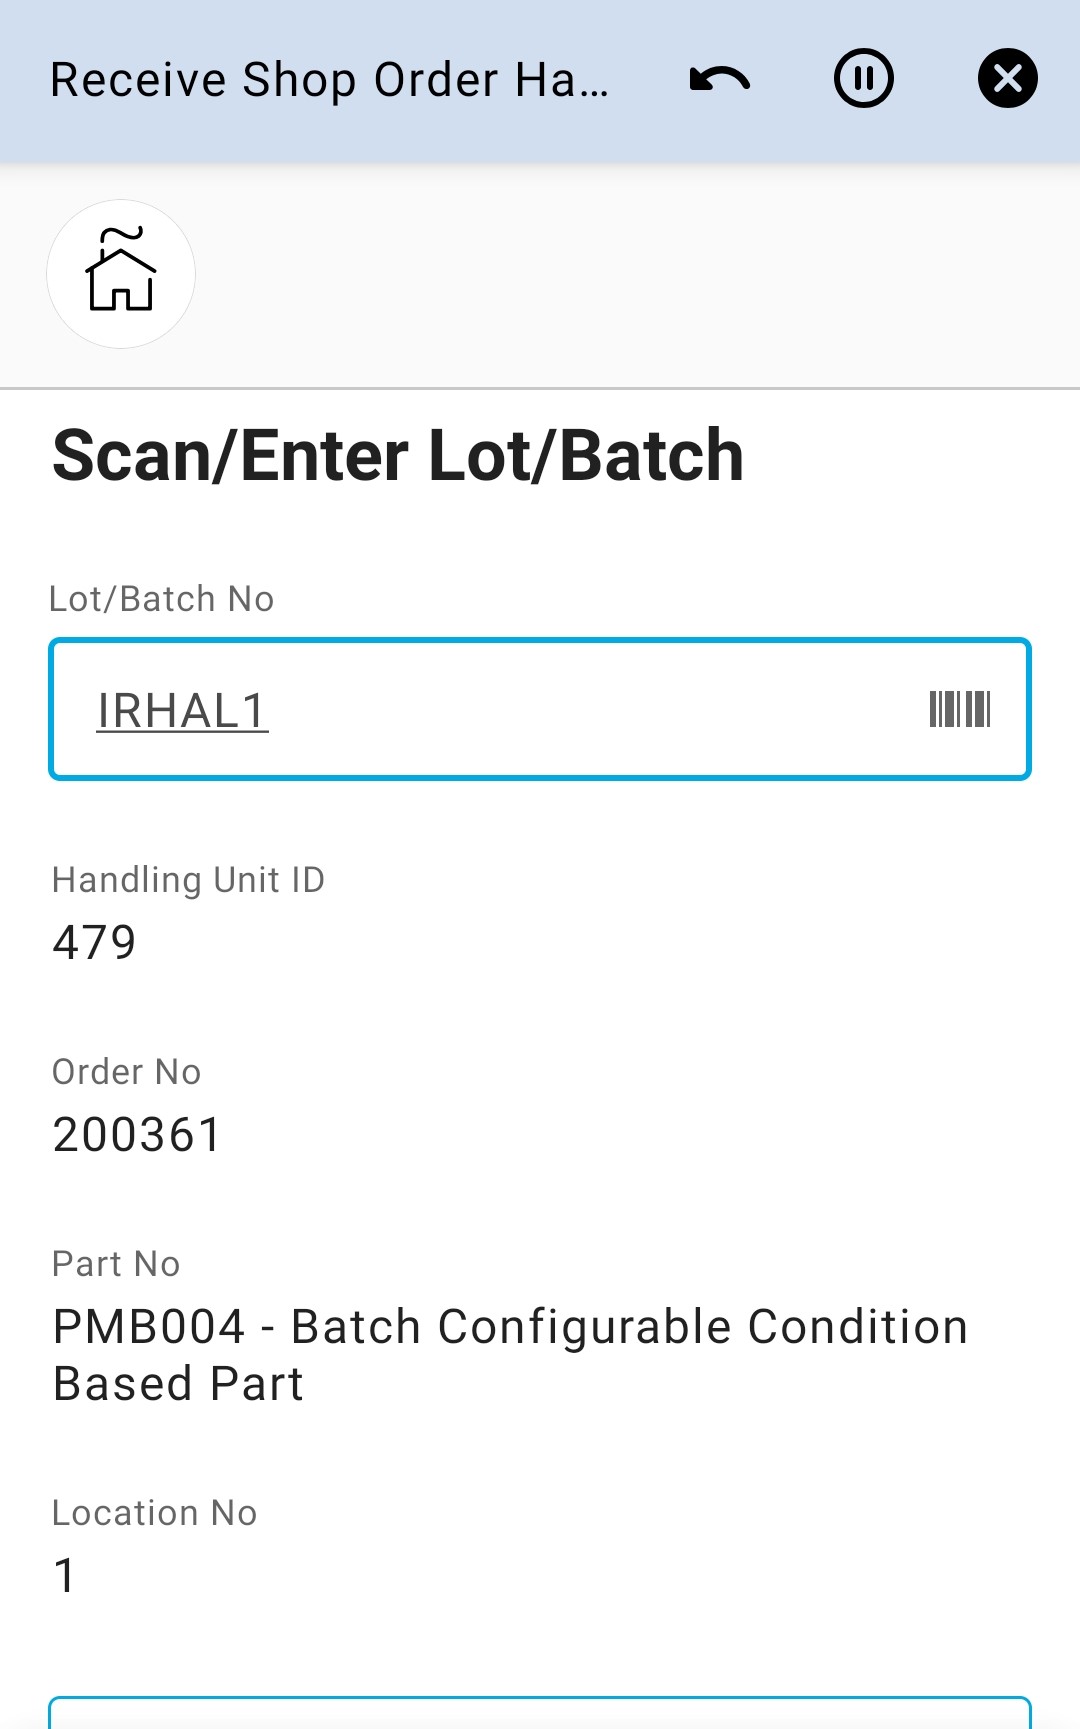The height and width of the screenshot is (1729, 1080).
Task: Tap the location value 1
Action: [x=65, y=1576]
